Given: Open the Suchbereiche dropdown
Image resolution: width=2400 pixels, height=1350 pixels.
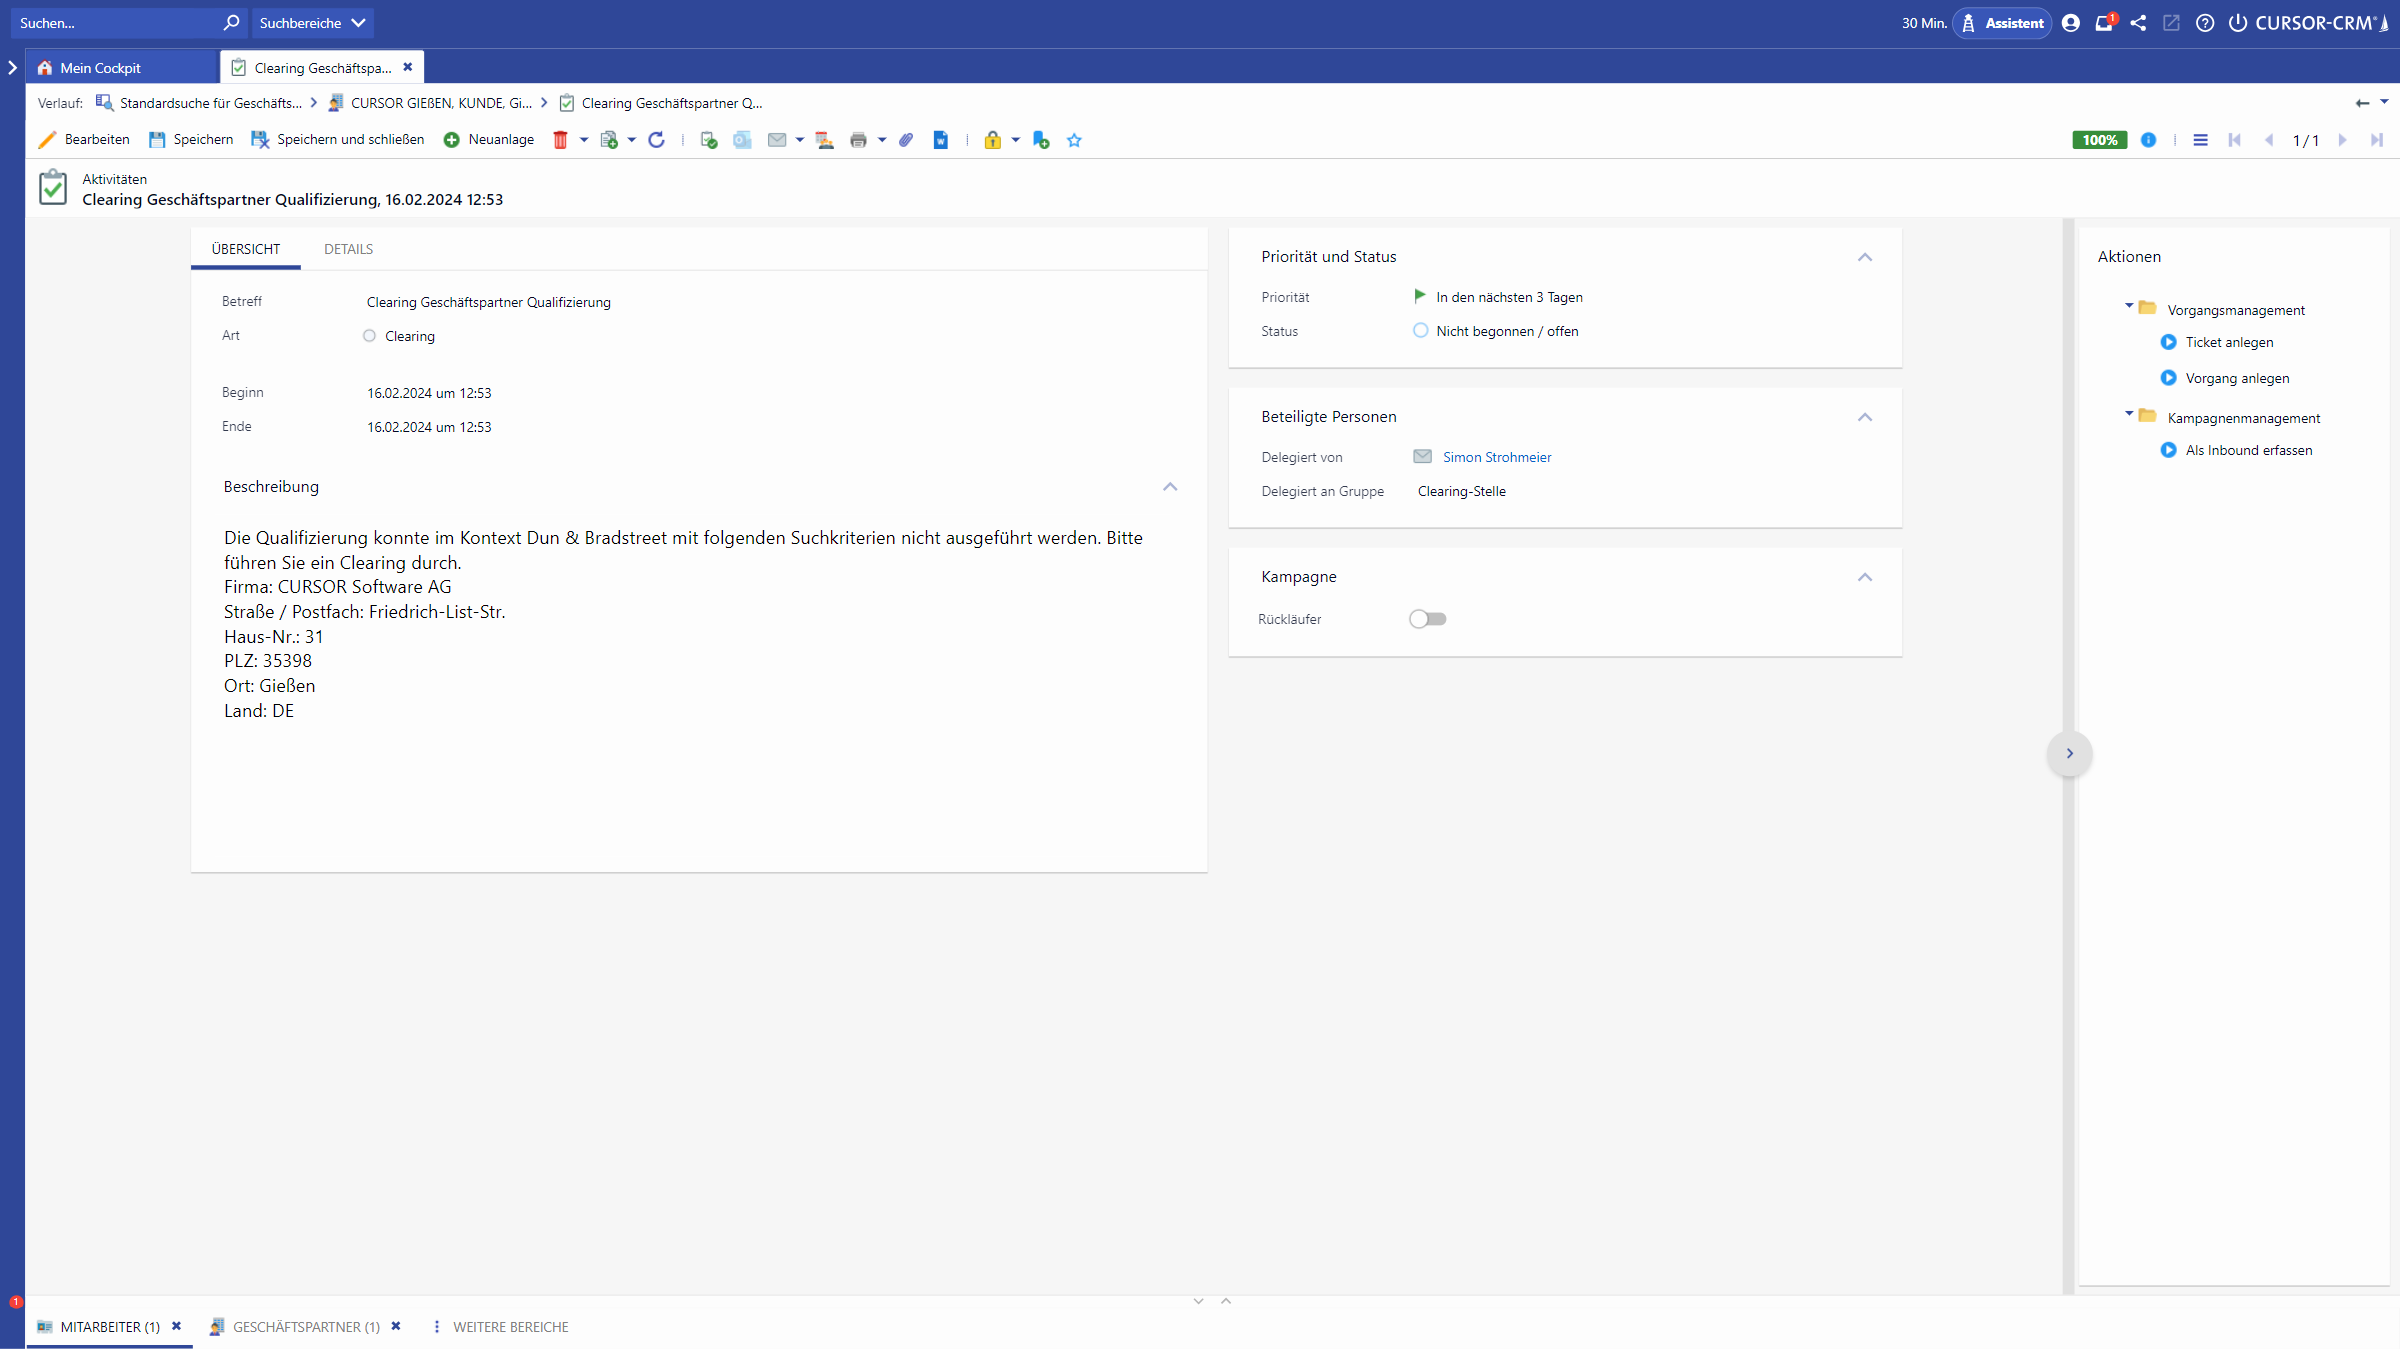Looking at the screenshot, I should pyautogui.click(x=312, y=23).
